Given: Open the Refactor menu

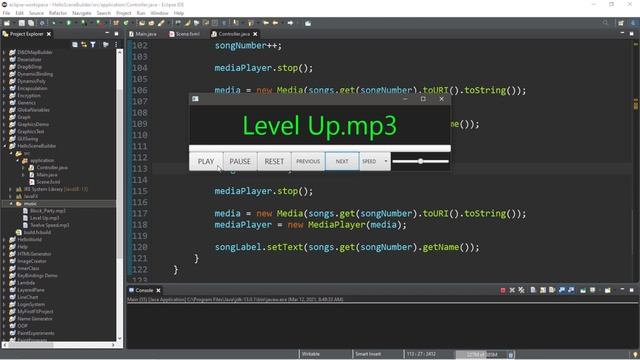Looking at the screenshot, I should 58,13.
